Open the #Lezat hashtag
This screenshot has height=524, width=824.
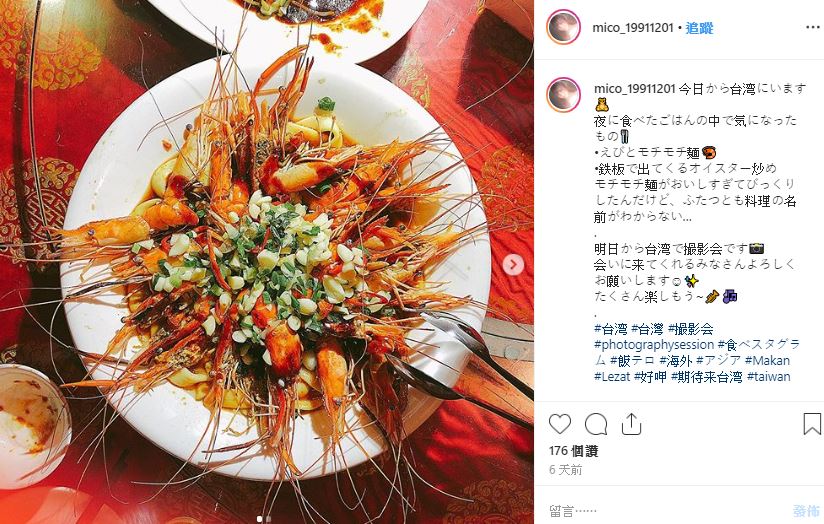[612, 376]
